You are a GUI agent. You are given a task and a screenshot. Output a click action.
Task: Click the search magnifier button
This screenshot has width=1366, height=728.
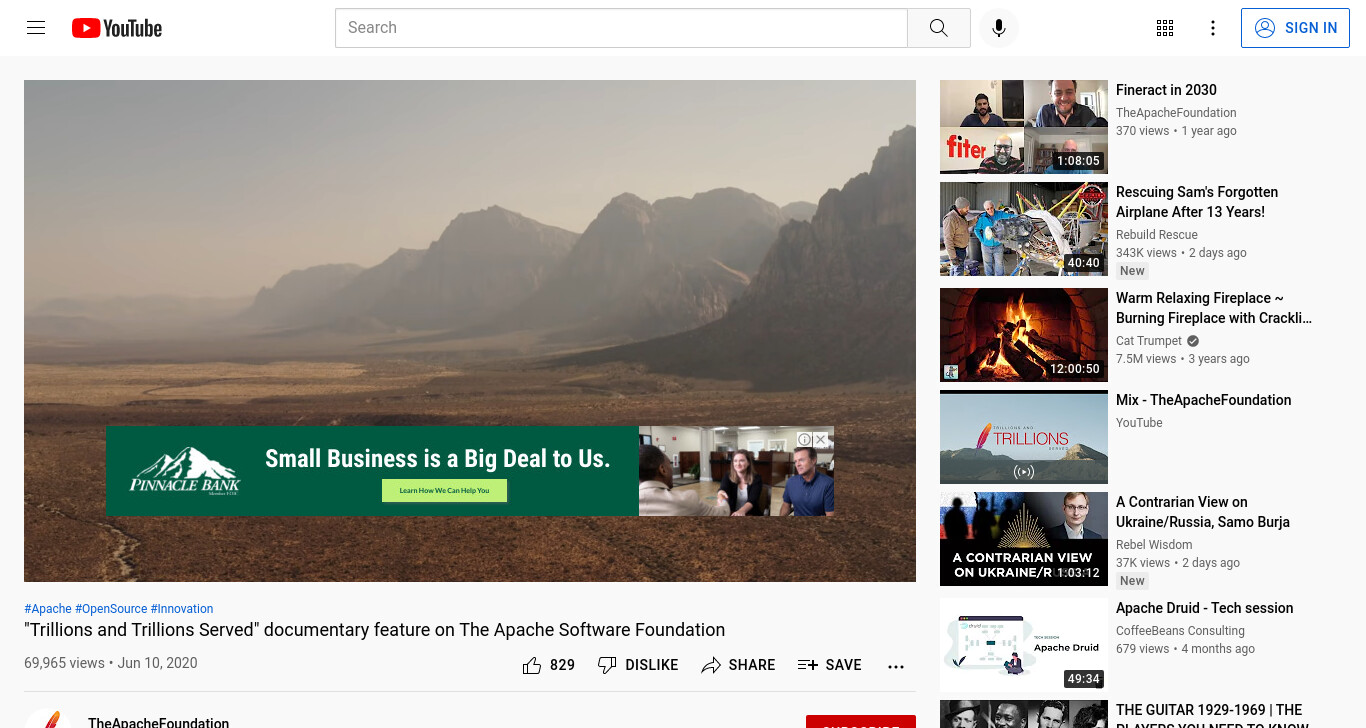click(938, 28)
